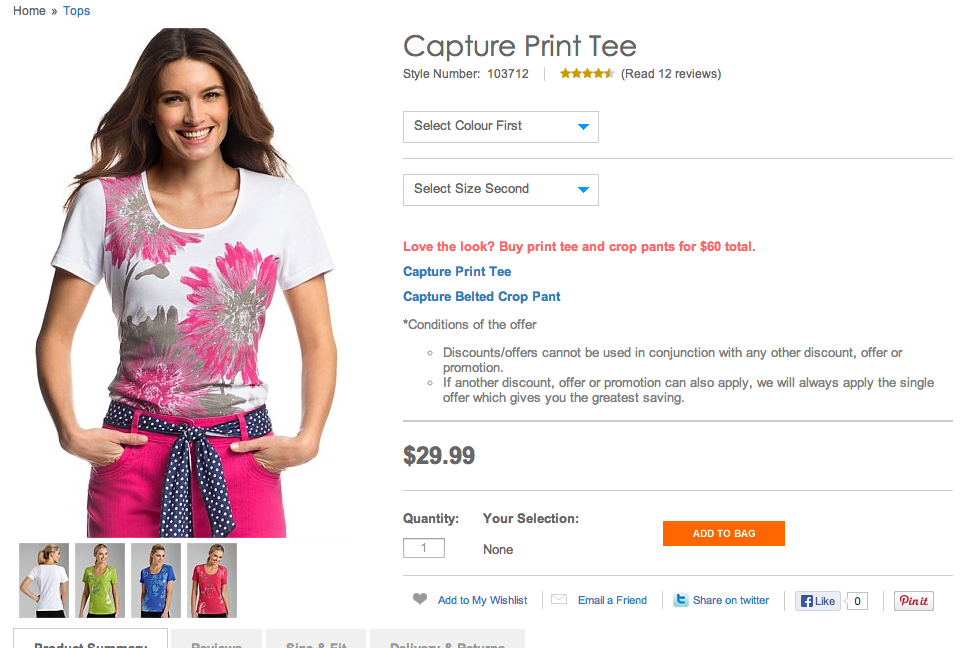Click inside the Quantity input field
This screenshot has height=648, width=960.
423,547
